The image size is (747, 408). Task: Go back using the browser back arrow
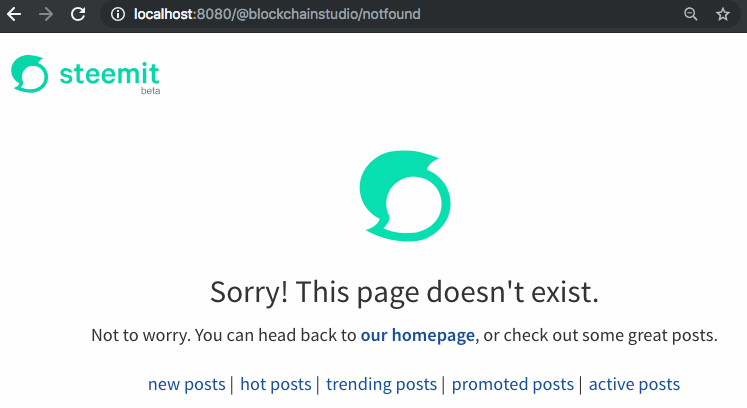[x=14, y=14]
